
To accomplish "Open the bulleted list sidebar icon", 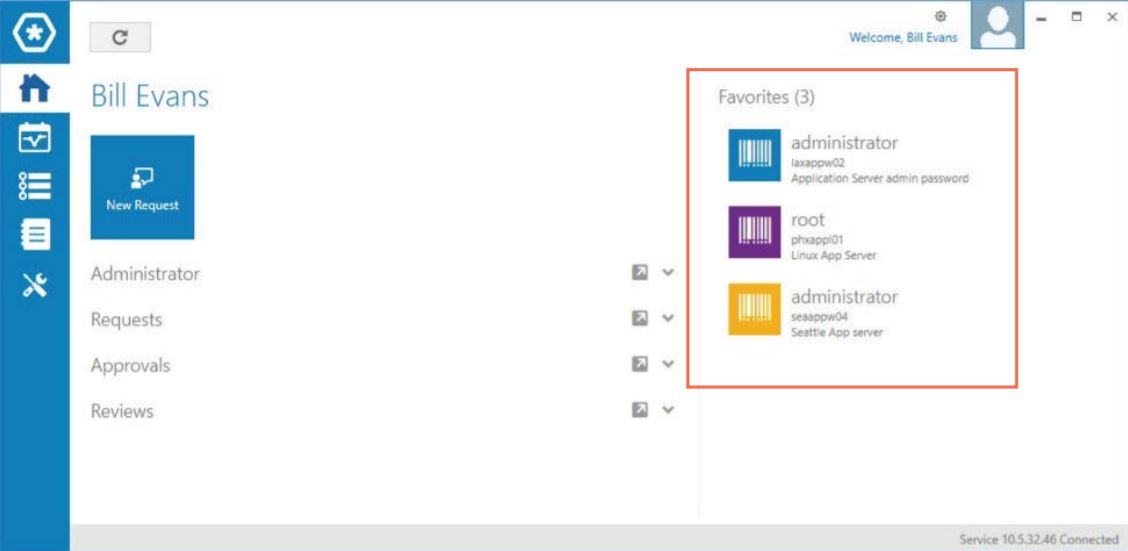I will 34,186.
